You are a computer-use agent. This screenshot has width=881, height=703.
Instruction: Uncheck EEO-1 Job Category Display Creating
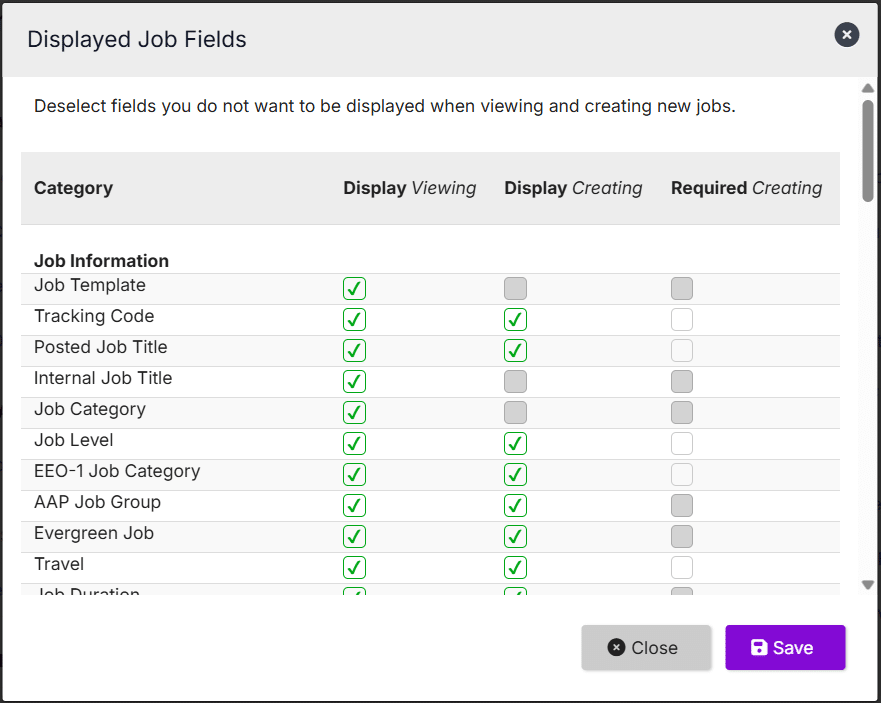[515, 475]
